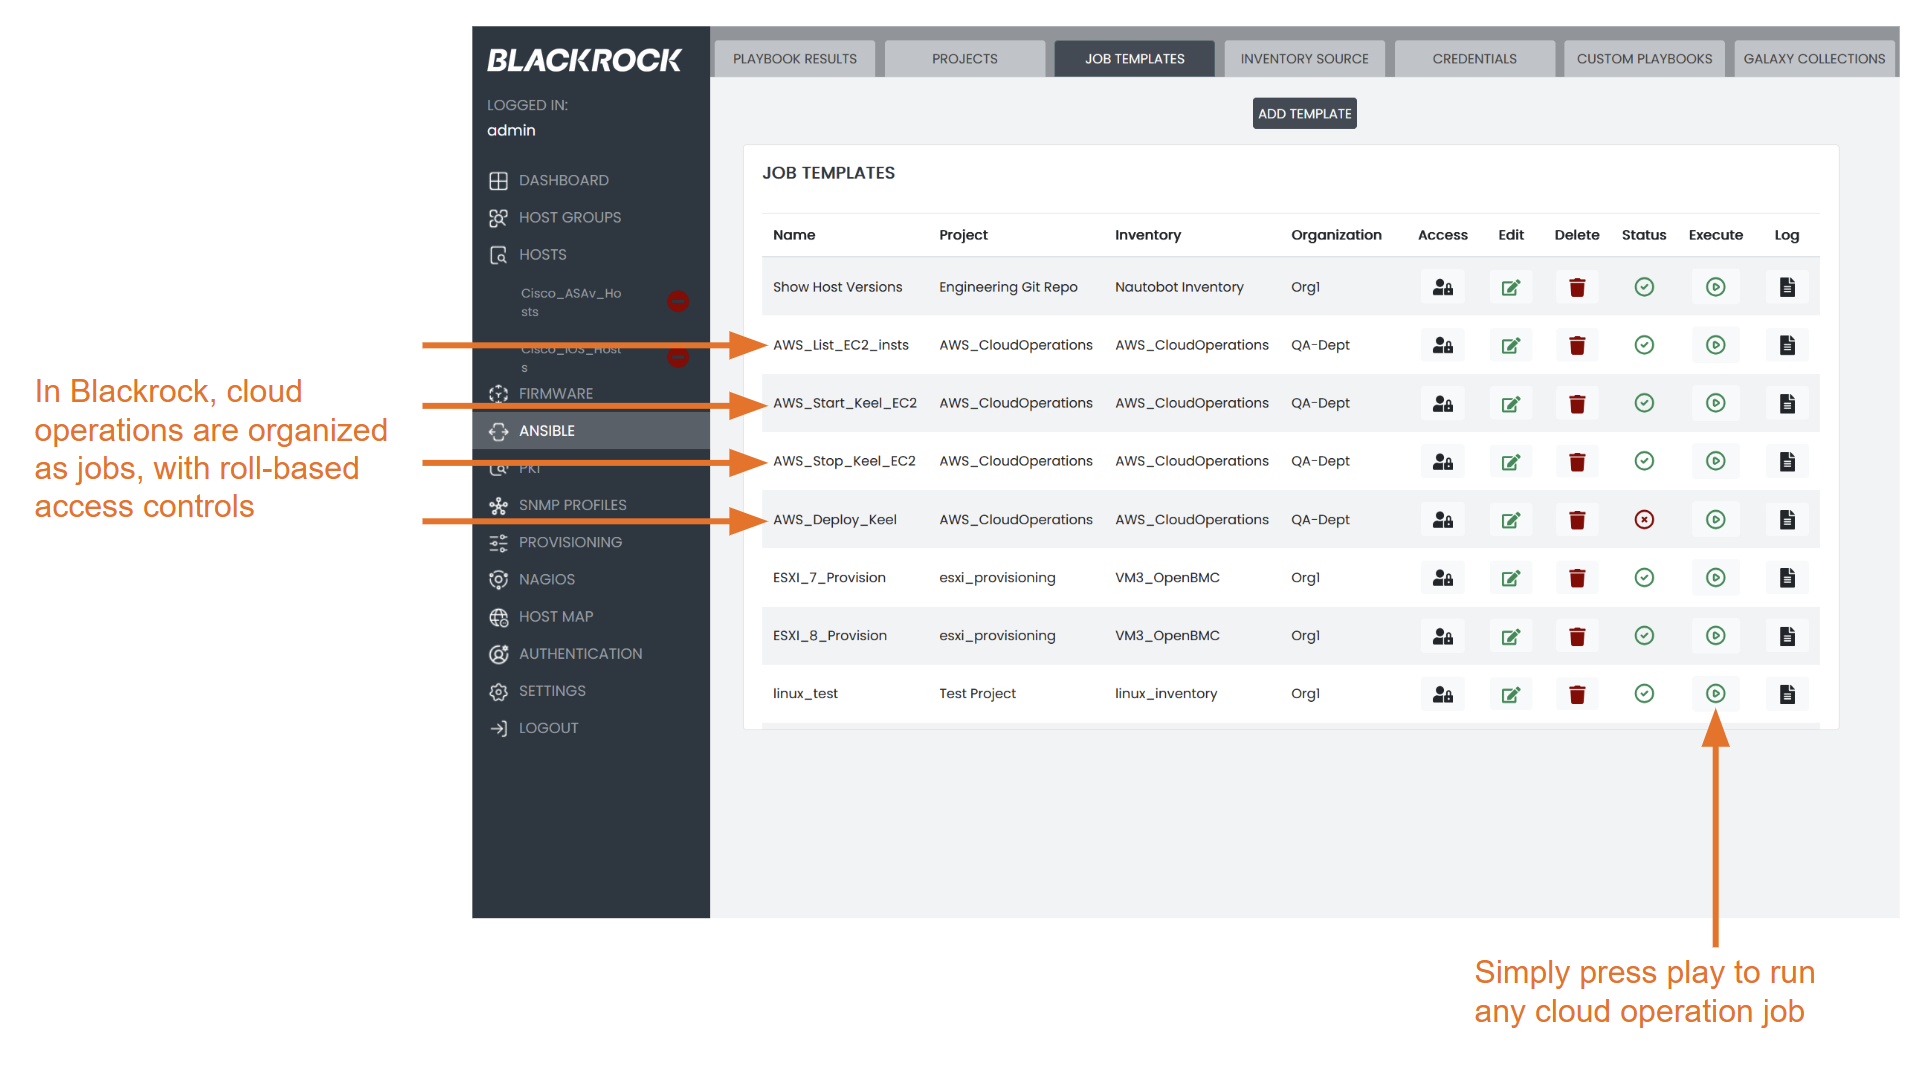Open SNMP Profiles in sidebar
This screenshot has width=1920, height=1075.
point(572,505)
